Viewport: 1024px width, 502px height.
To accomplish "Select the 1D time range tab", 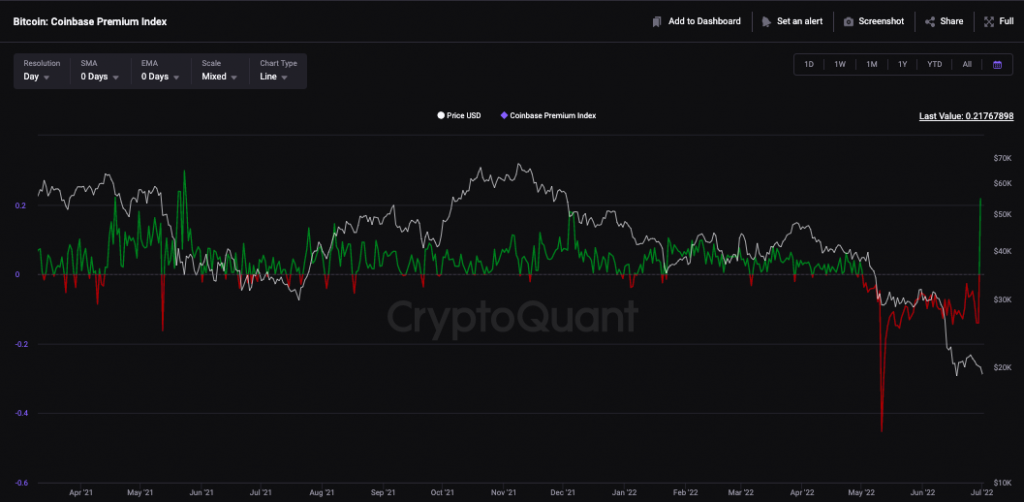I will click(x=808, y=65).
